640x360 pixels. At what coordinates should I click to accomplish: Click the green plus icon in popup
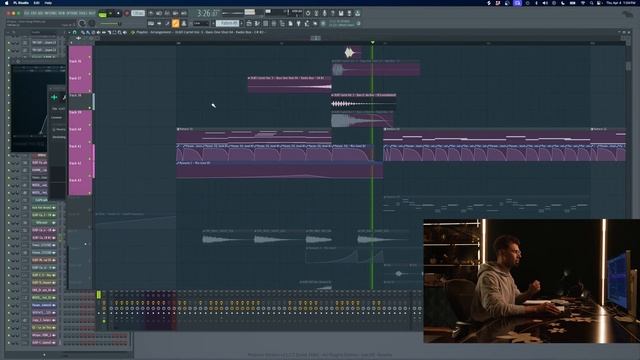(x=54, y=97)
